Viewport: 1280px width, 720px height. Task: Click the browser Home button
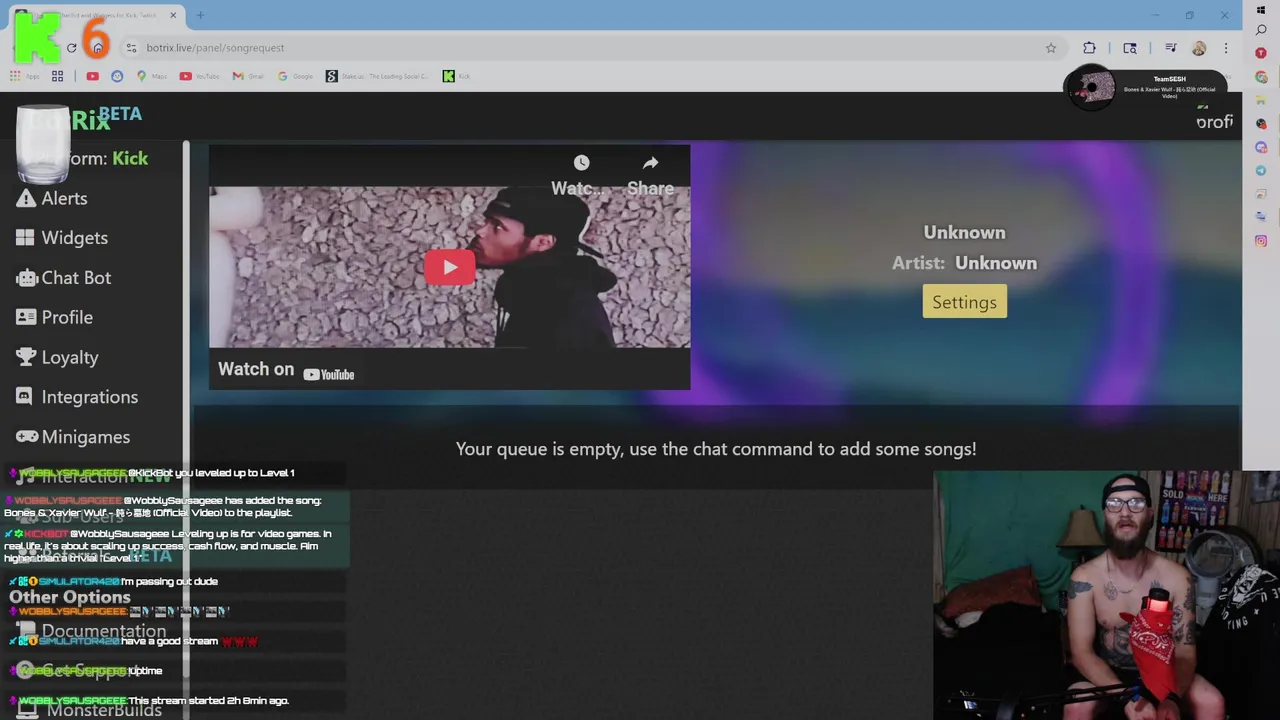pos(97,48)
